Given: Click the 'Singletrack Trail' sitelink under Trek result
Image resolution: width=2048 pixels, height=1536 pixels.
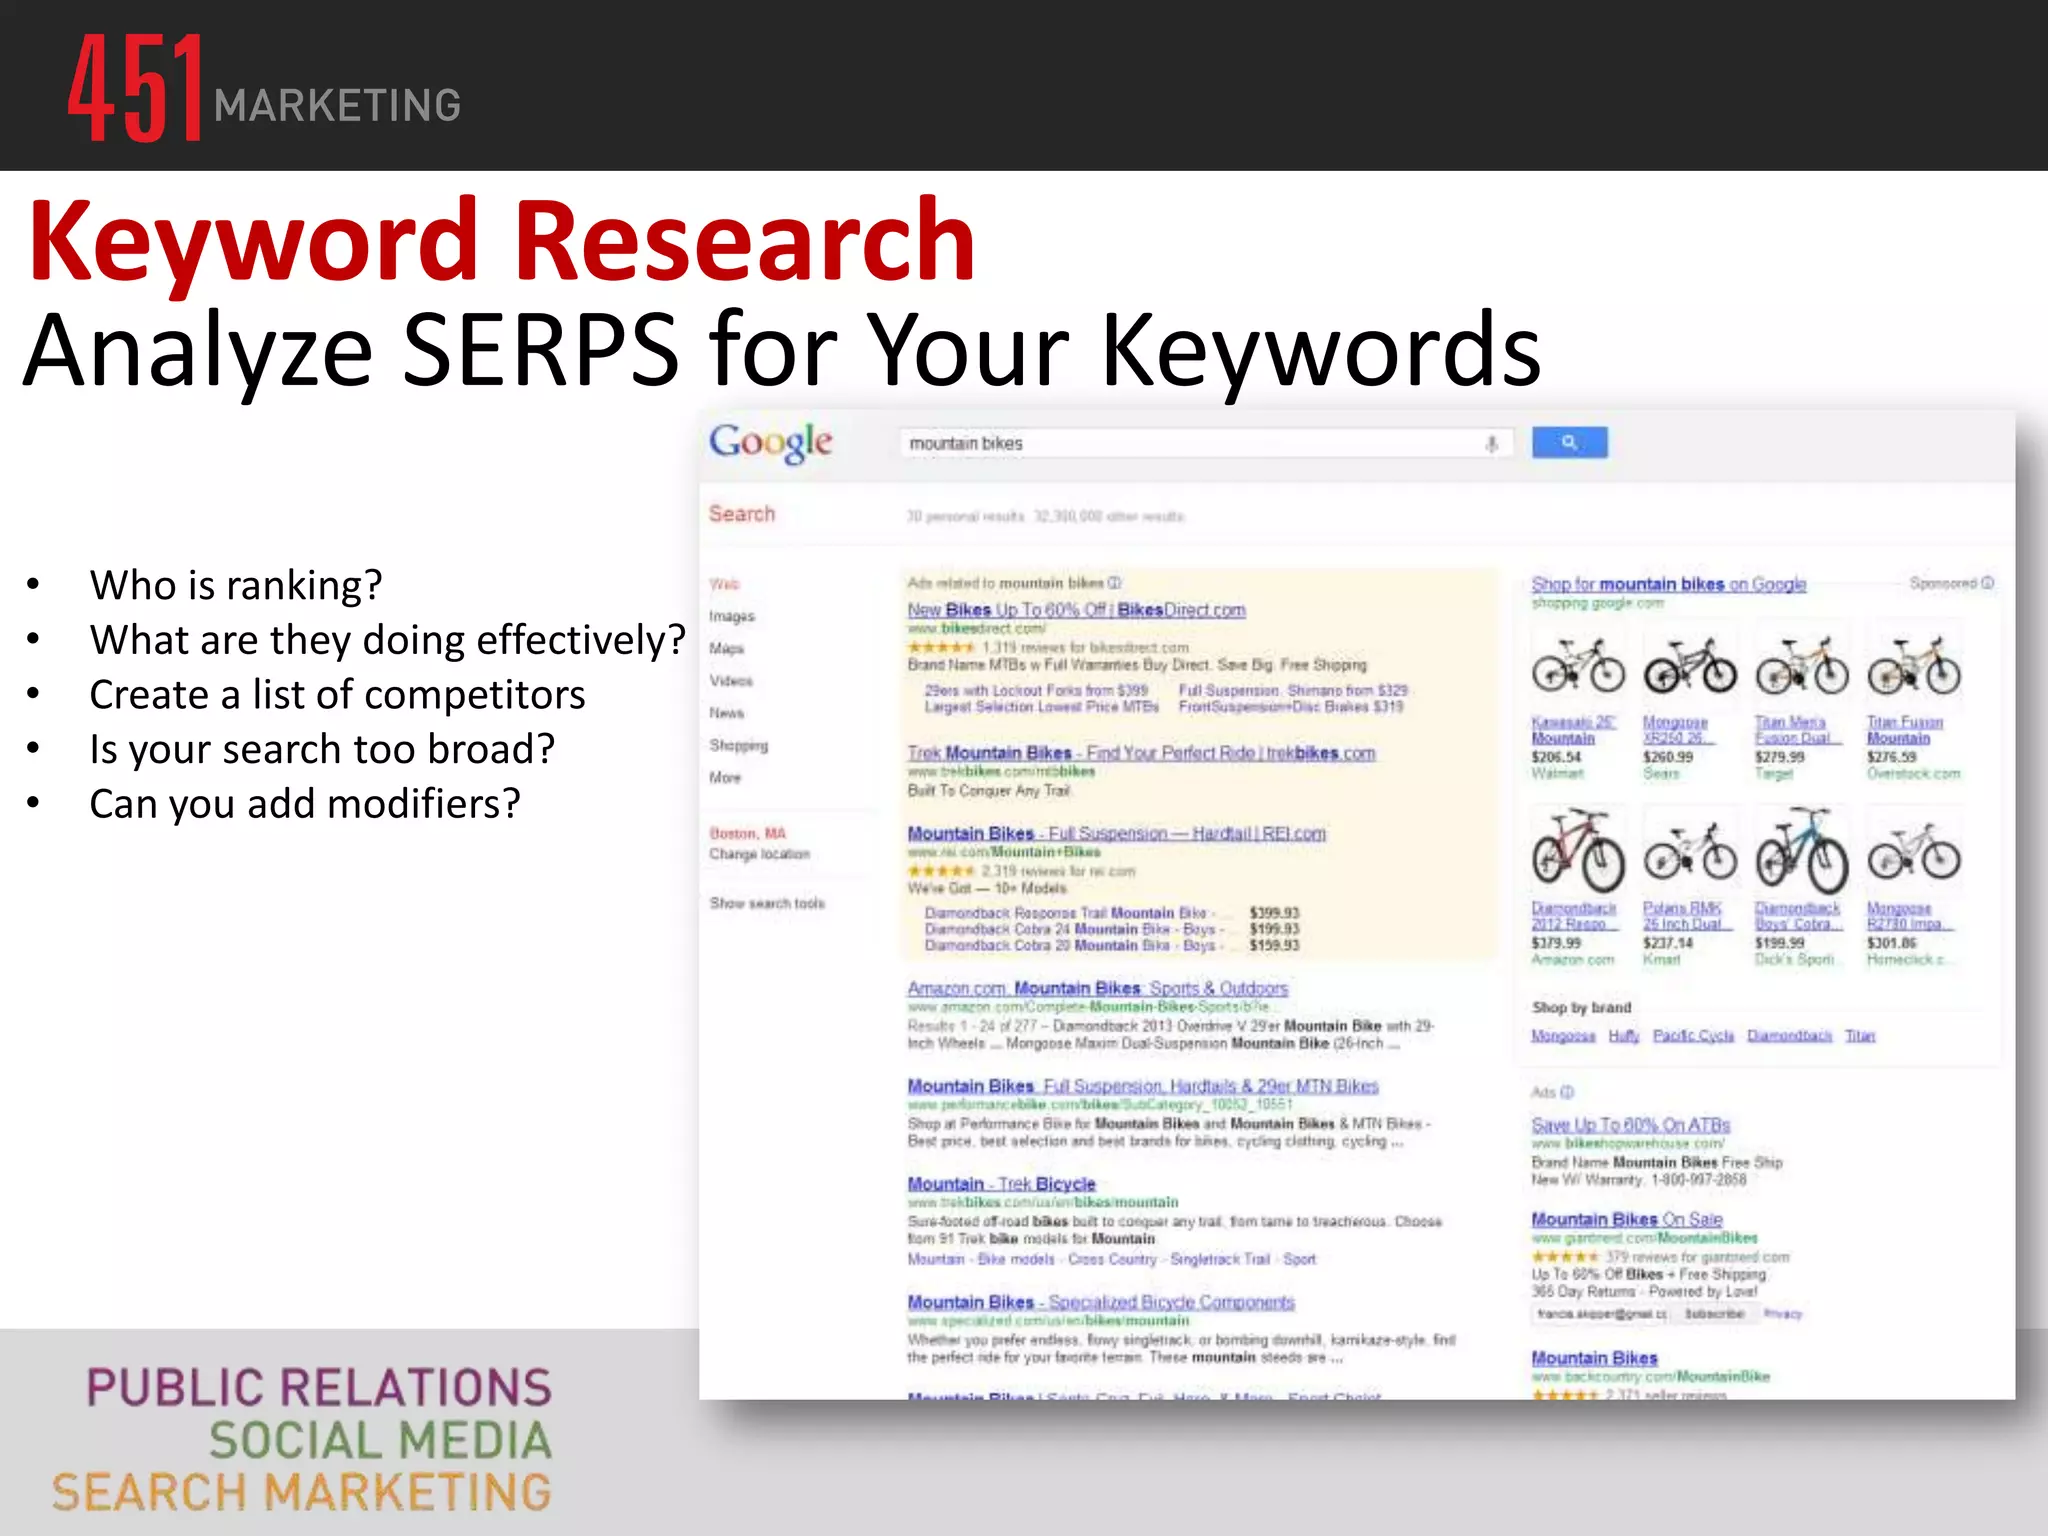Looking at the screenshot, I should (1220, 1259).
